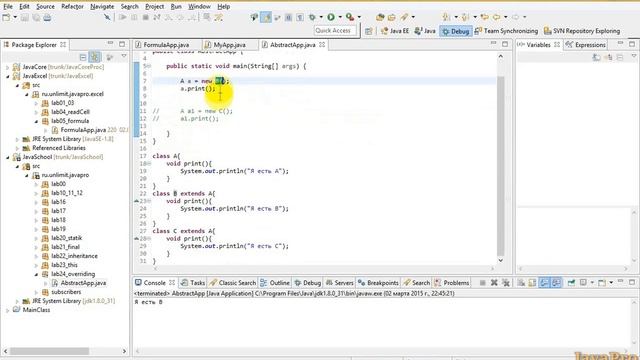Expand the lab22_inheritance package
Viewport: 640px width, 360px height.
point(36,256)
